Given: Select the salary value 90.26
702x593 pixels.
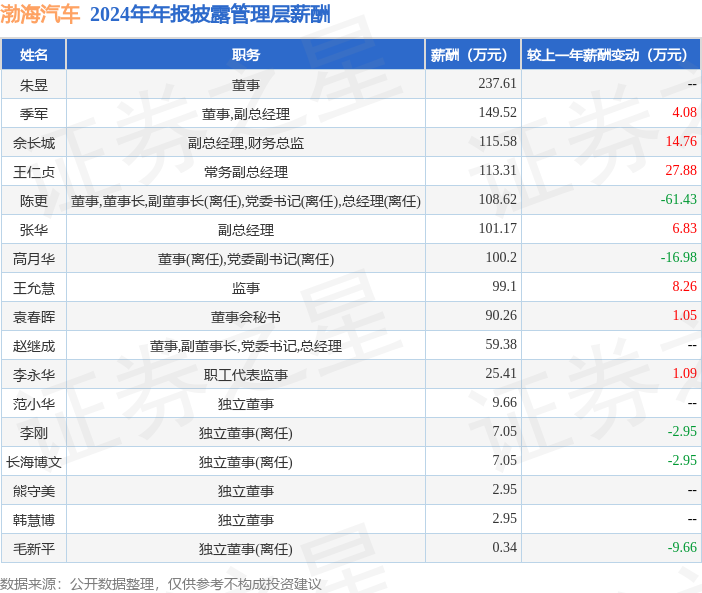Looking at the screenshot, I should click(x=501, y=316).
